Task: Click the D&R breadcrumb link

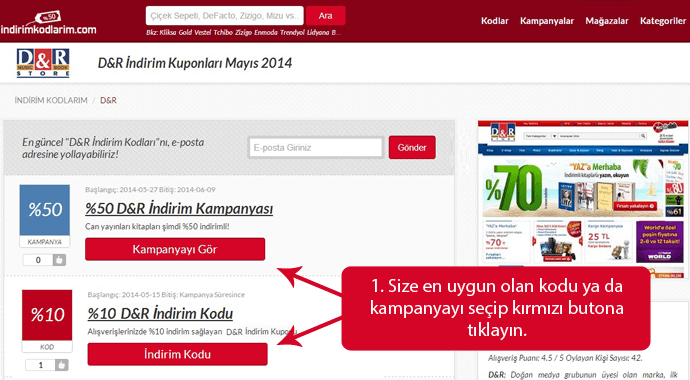Action: tap(108, 100)
